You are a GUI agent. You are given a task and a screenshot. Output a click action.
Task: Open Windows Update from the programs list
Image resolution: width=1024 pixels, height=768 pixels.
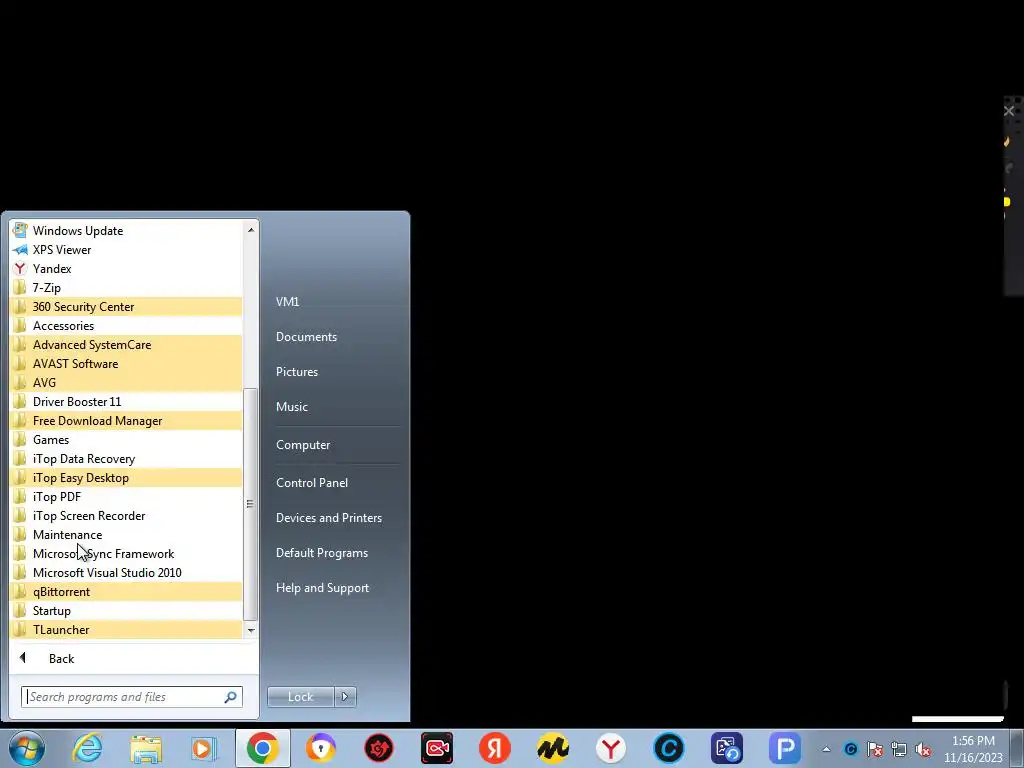(x=126, y=231)
